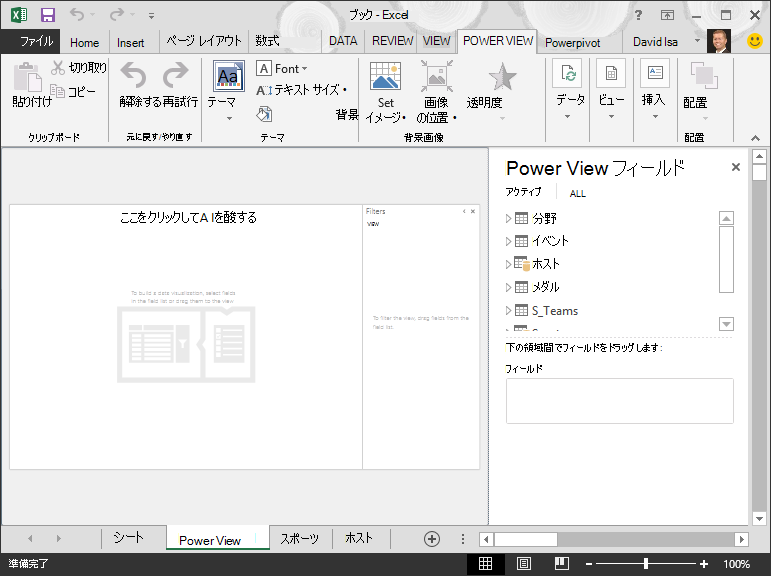Switch to Normal view in status bar

click(x=485, y=564)
